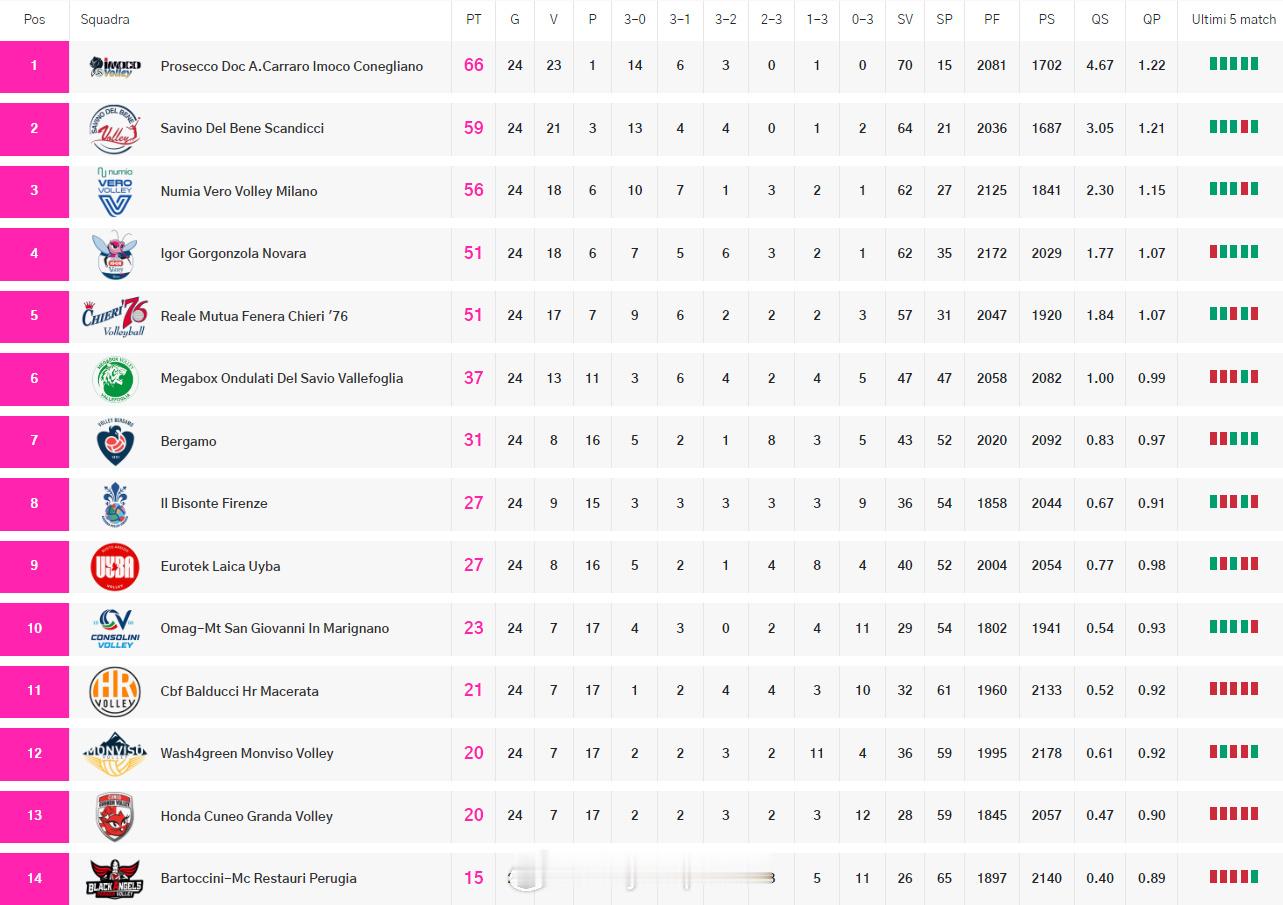Viewport: 1283px width, 905px height.
Task: Click the Imoco Volley Conegliano team logo
Action: coord(115,67)
